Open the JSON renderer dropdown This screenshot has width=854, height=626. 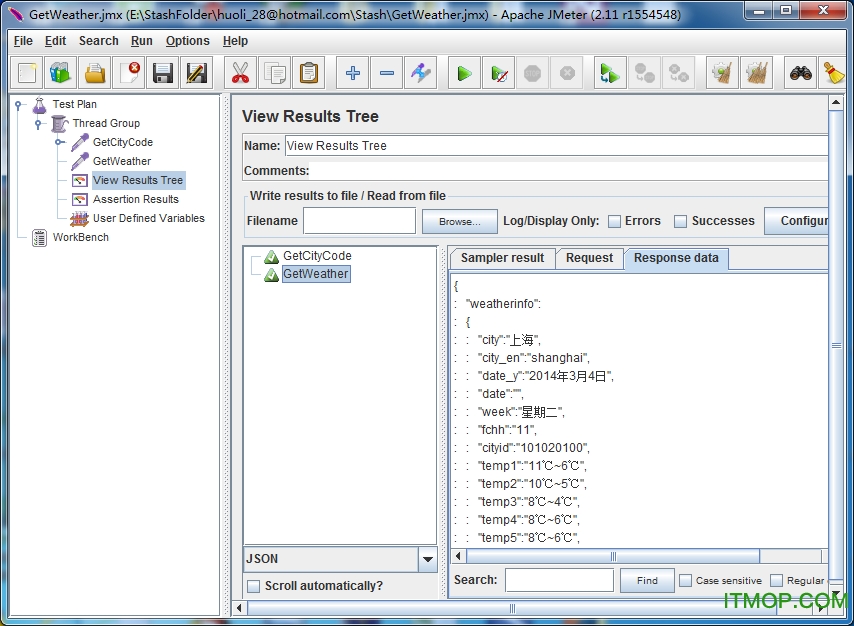coord(428,559)
